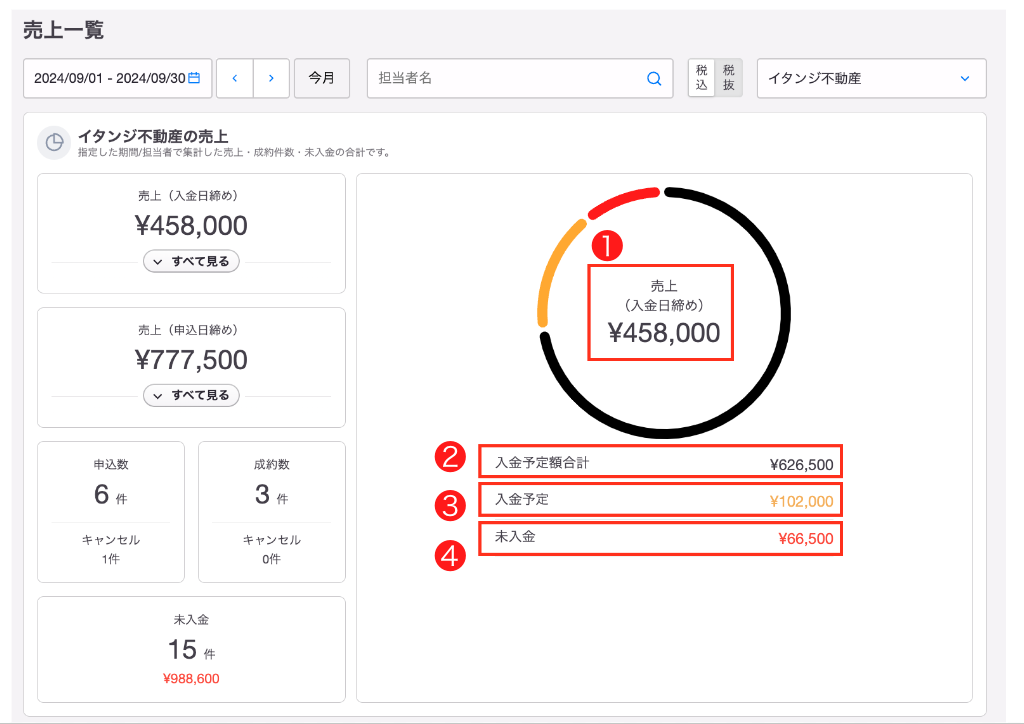This screenshot has width=1024, height=724.
Task: Click the description text under イタンジ不動産の売上
Action: point(235,153)
